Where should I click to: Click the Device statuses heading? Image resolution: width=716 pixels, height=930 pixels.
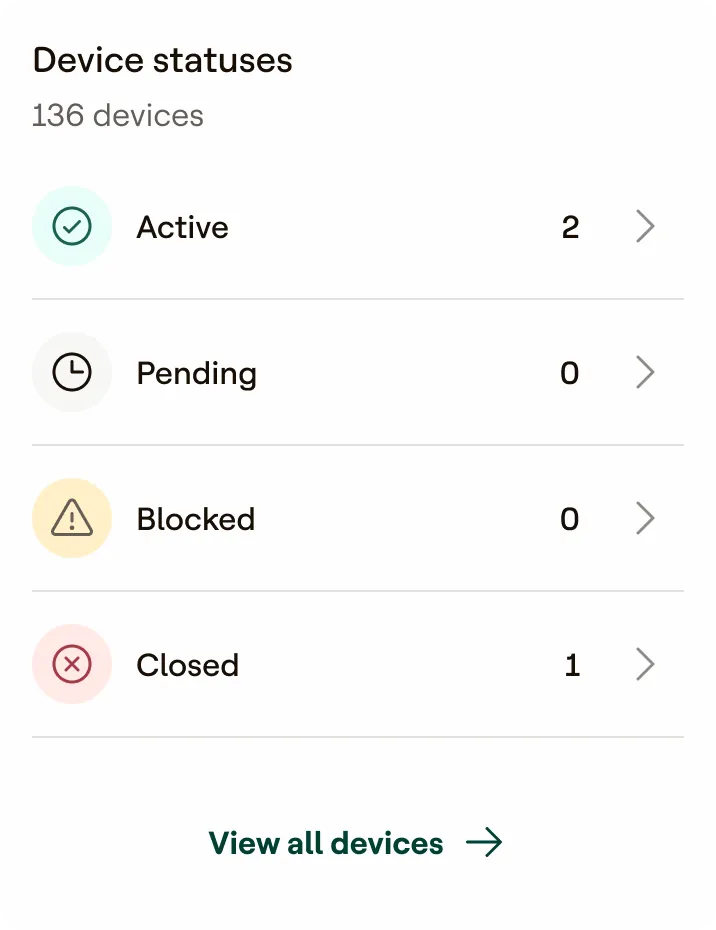pos(163,60)
